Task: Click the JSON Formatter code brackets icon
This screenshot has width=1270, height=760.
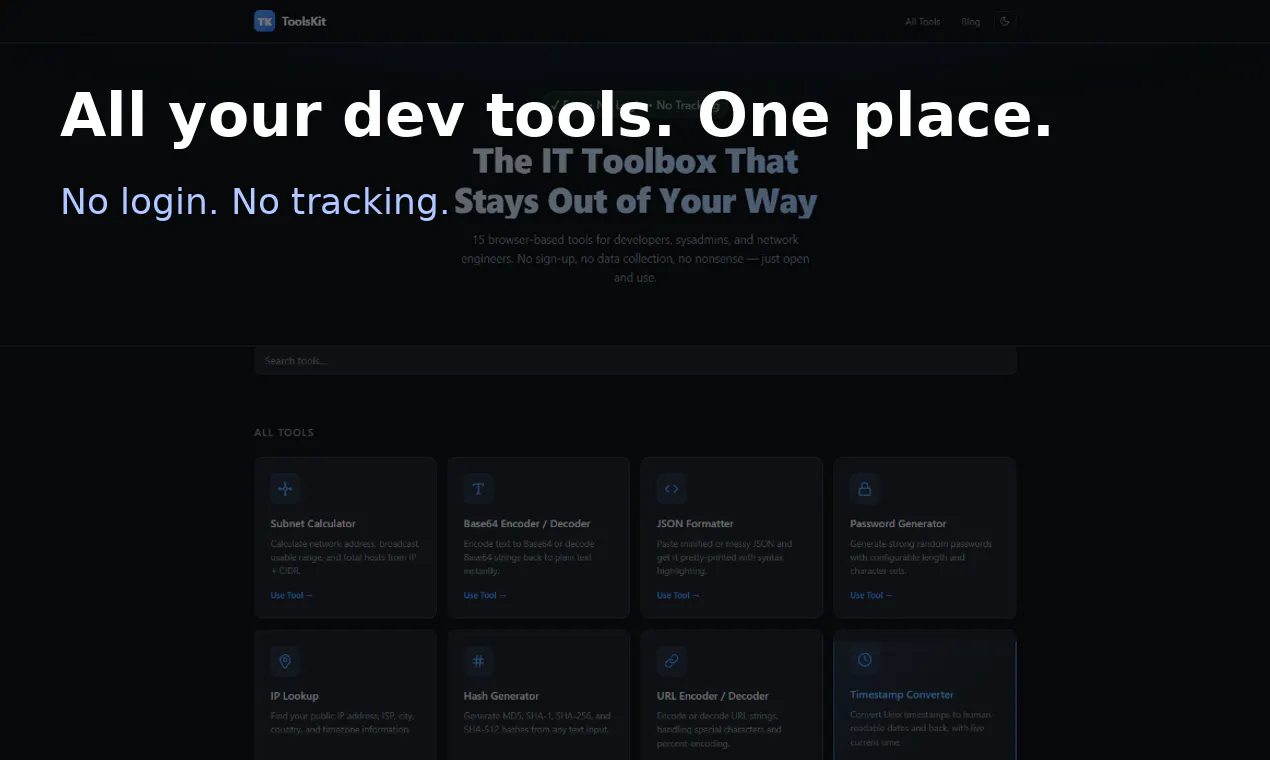Action: pyautogui.click(x=671, y=489)
